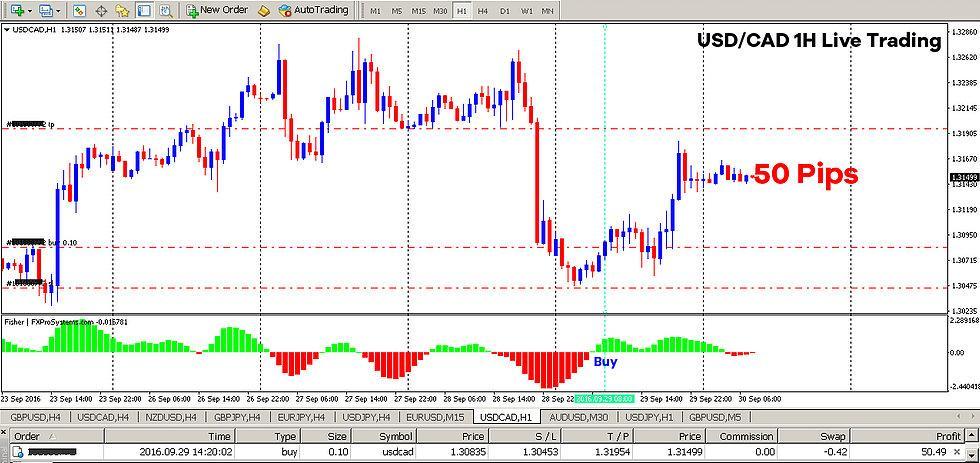Viewport: 980px width, 463px height.
Task: Sort trades by the Order column header
Action: [28, 436]
